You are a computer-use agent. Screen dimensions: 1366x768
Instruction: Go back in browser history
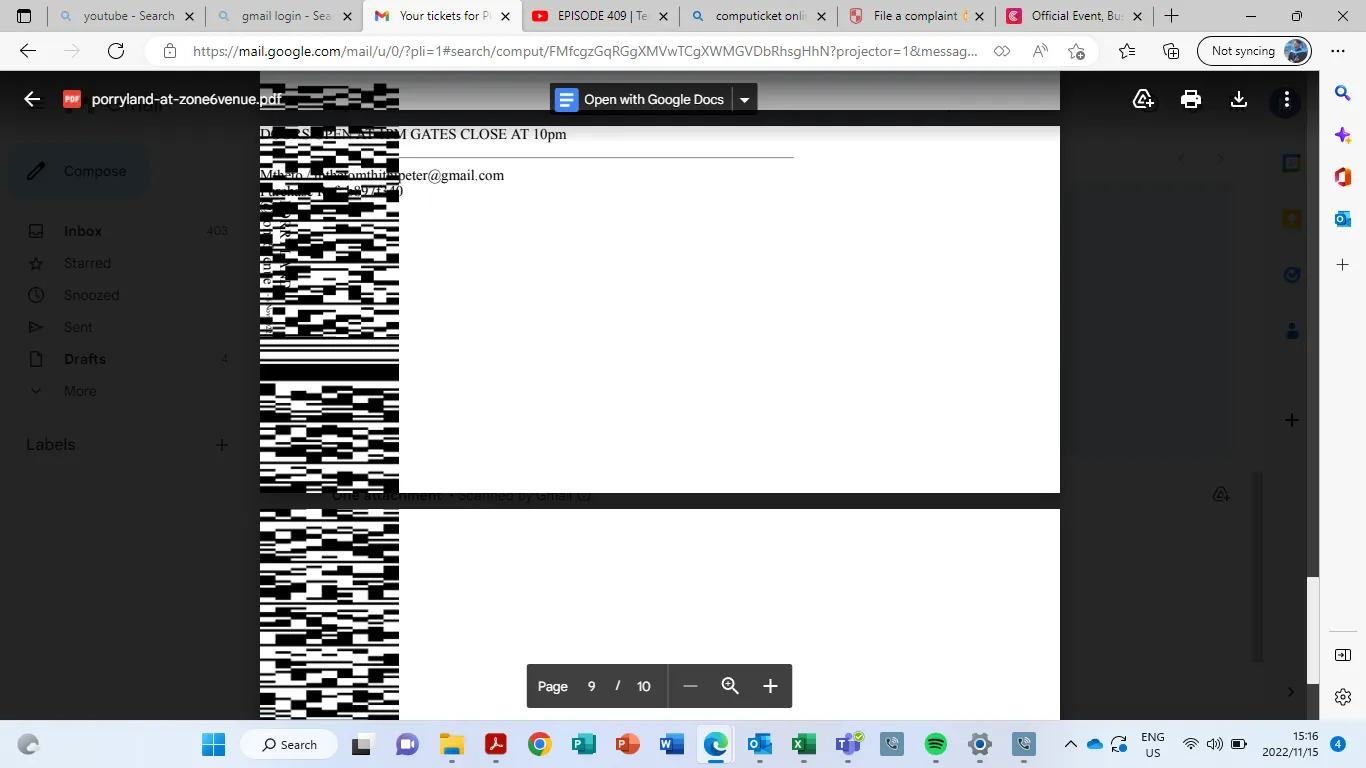(x=28, y=51)
